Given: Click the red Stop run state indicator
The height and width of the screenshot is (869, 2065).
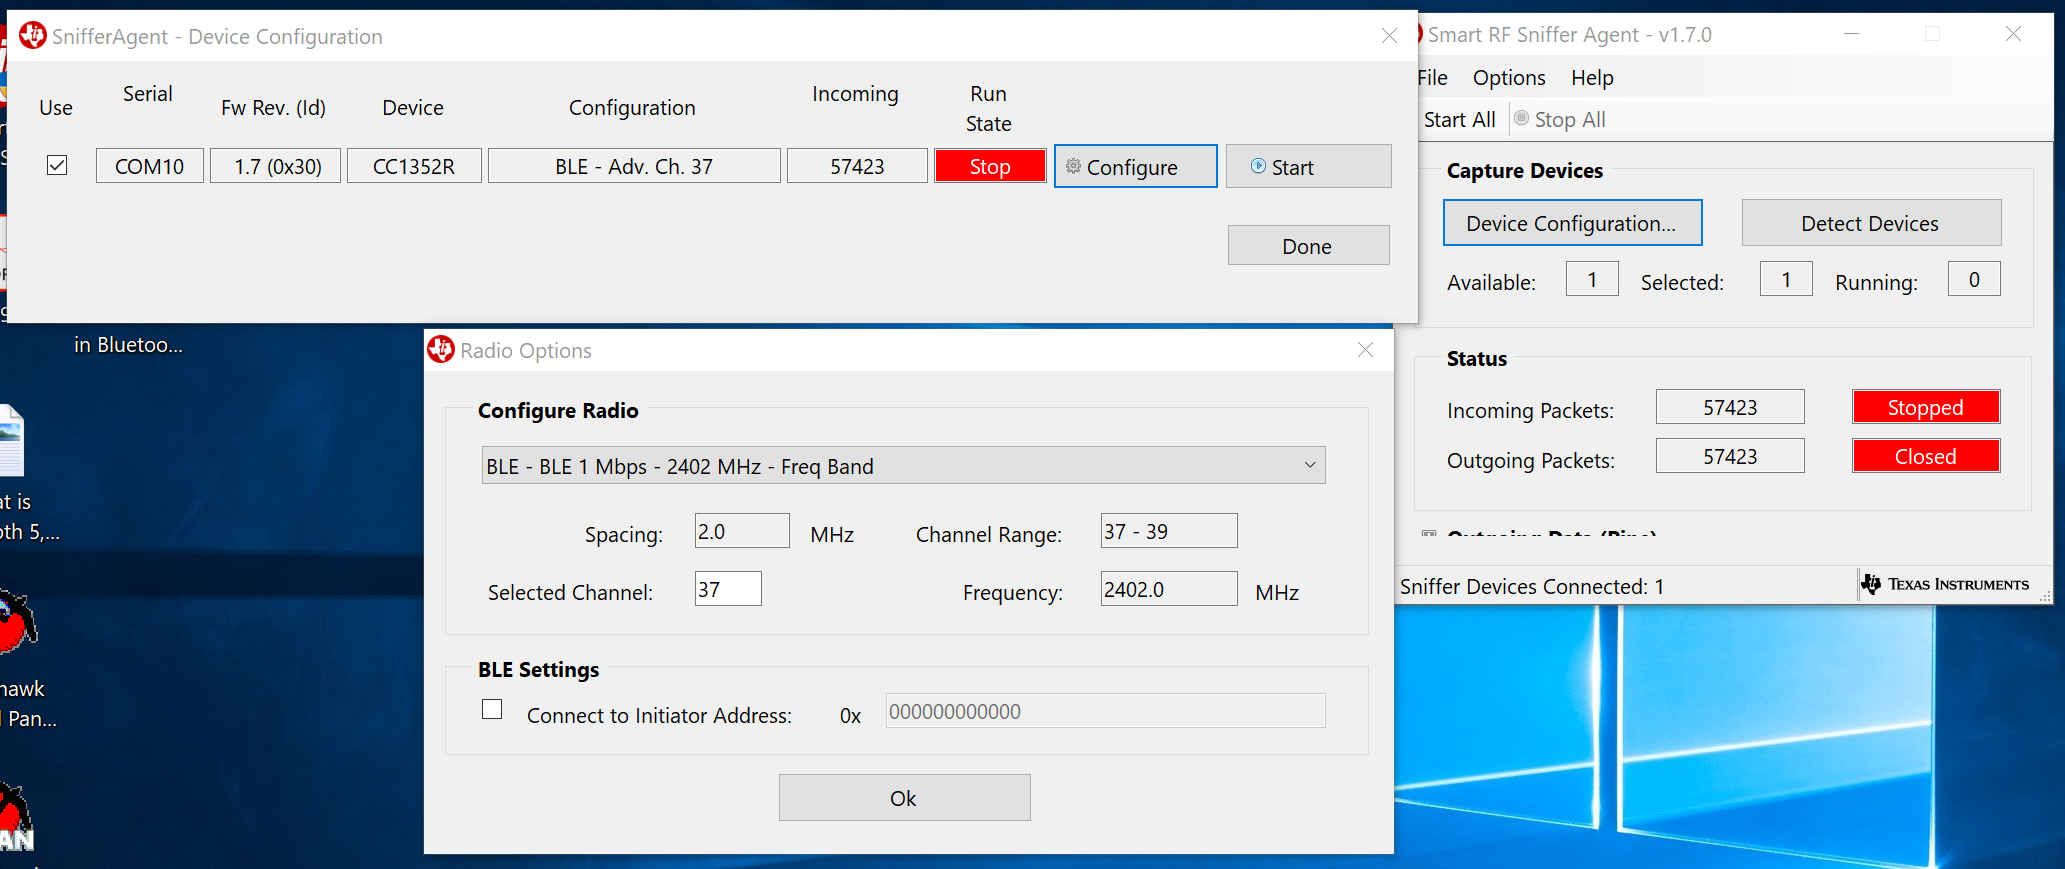Looking at the screenshot, I should point(990,166).
